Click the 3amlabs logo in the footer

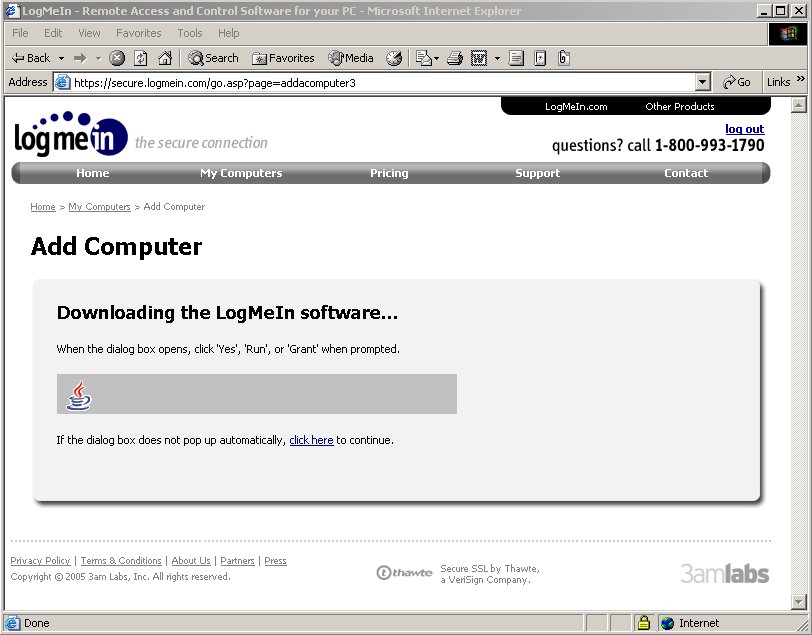(725, 573)
